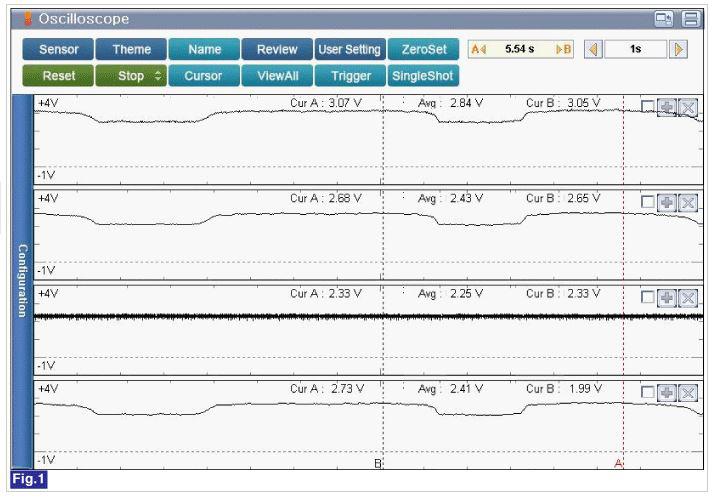This screenshot has width=712, height=497.
Task: Remove the second channel with X icon
Action: pos(687,202)
